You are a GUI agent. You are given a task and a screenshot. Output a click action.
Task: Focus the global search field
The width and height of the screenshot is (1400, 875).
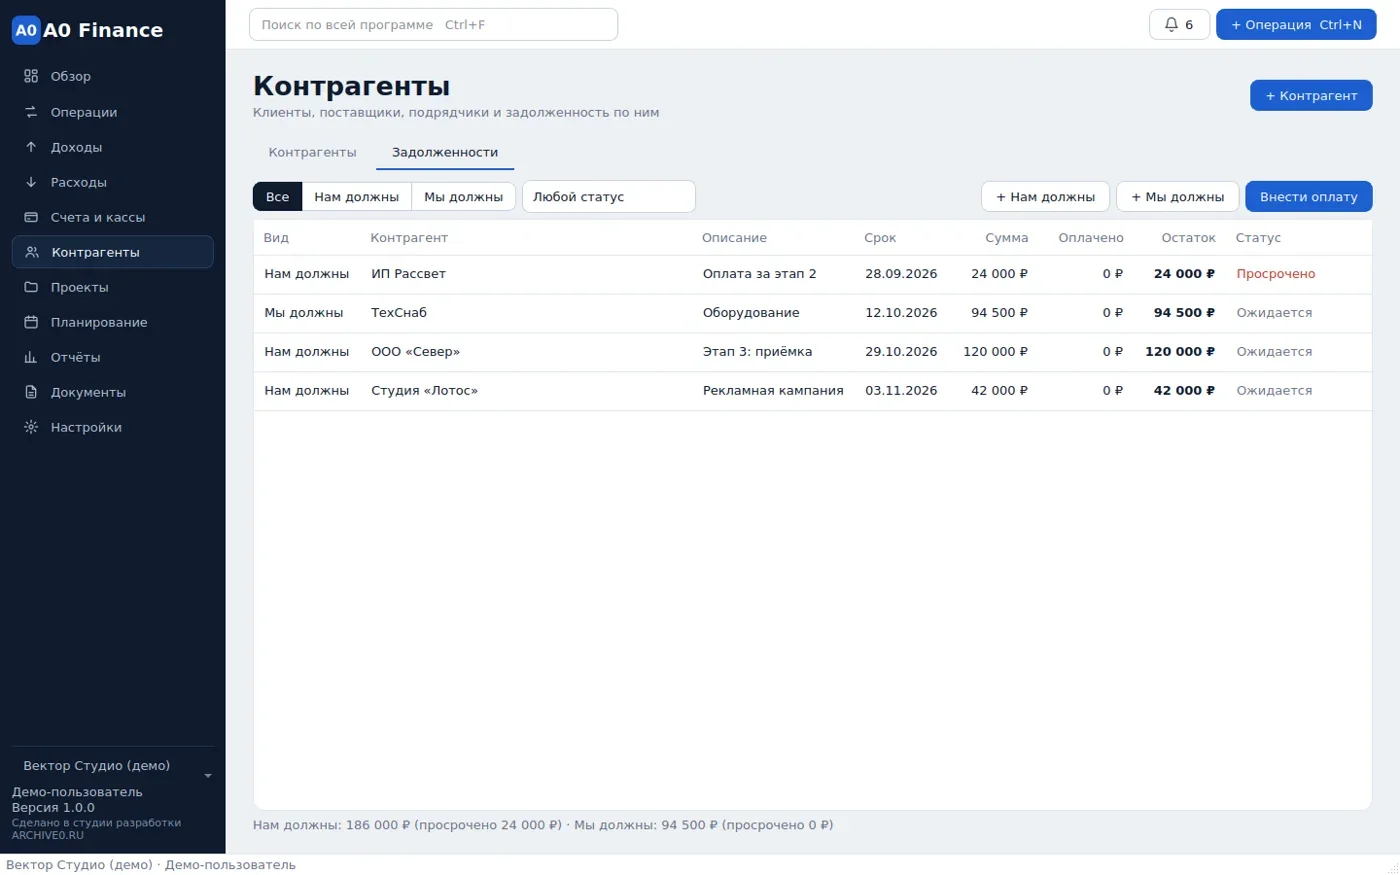[433, 25]
